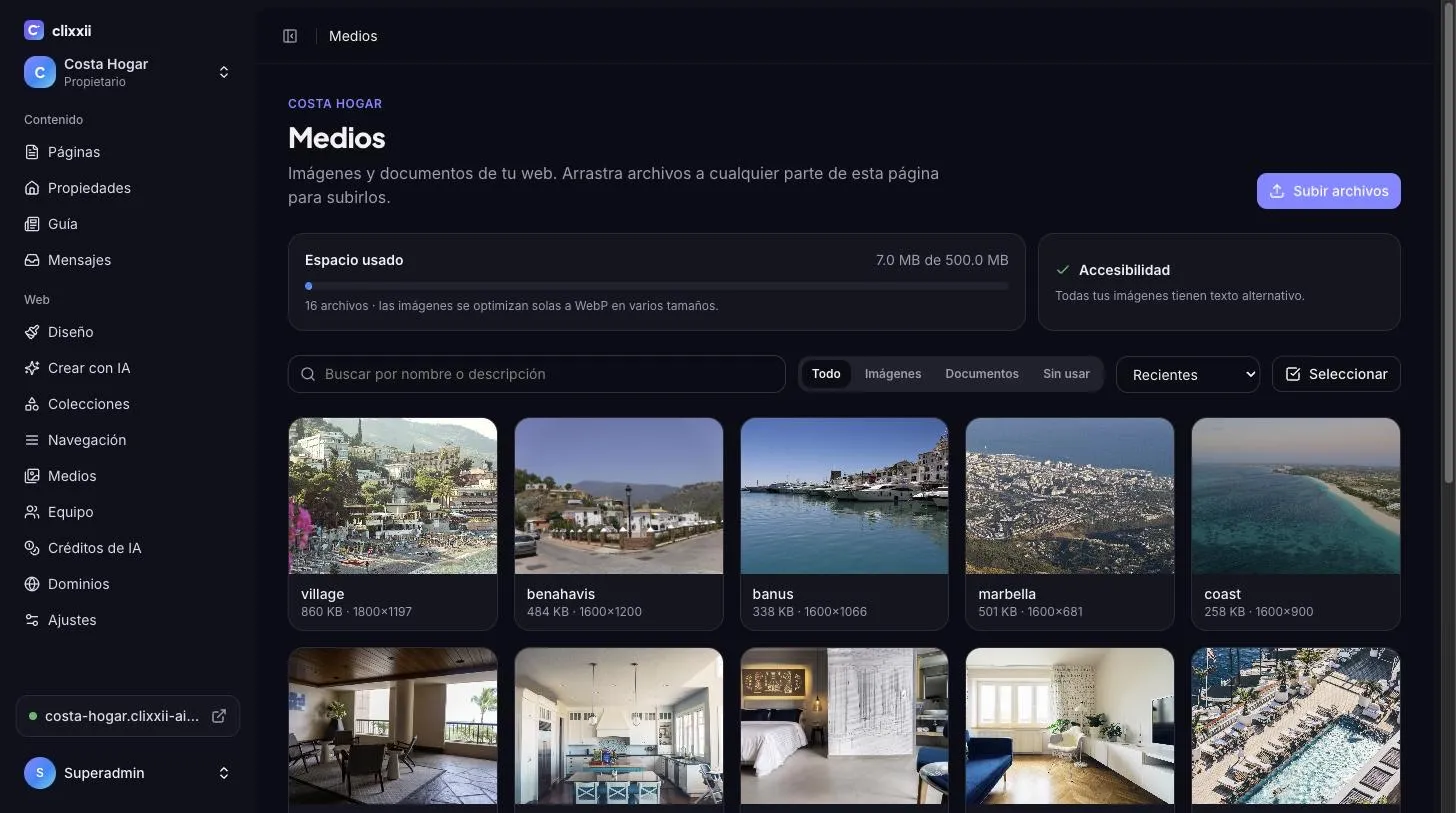The image size is (1456, 813).
Task: Show all media with Todo filter
Action: tap(826, 374)
